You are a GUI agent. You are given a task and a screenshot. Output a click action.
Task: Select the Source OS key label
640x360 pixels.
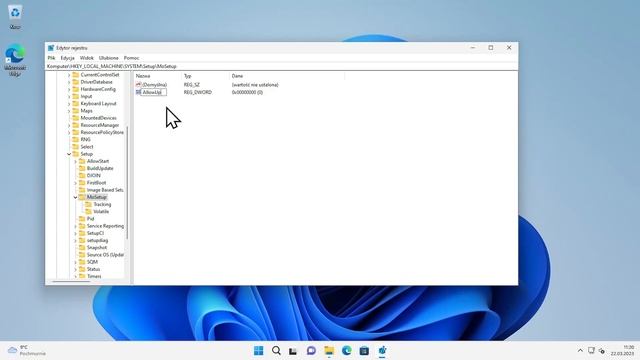click(105, 255)
